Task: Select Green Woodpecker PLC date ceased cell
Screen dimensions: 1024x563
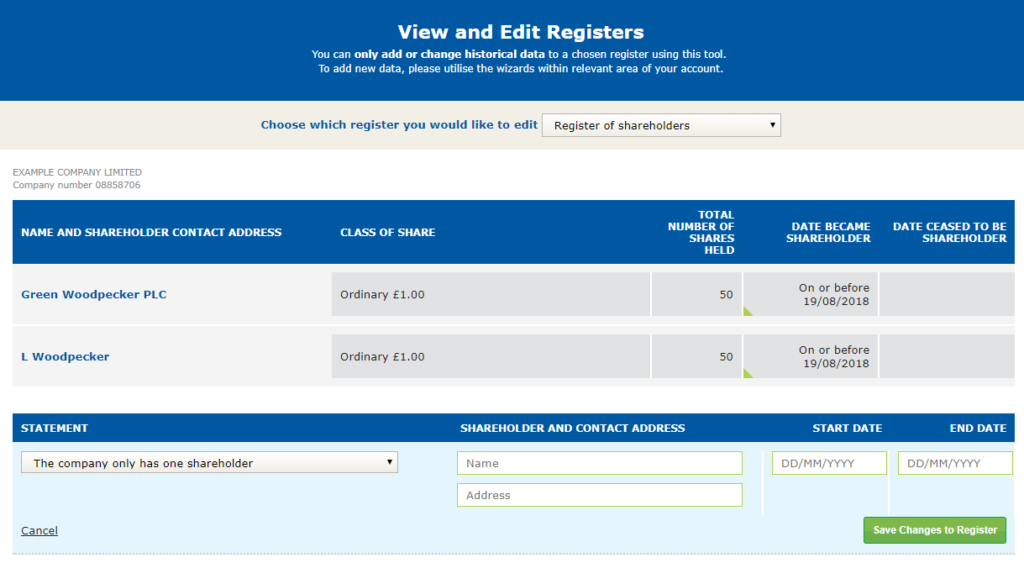Action: [x=946, y=295]
